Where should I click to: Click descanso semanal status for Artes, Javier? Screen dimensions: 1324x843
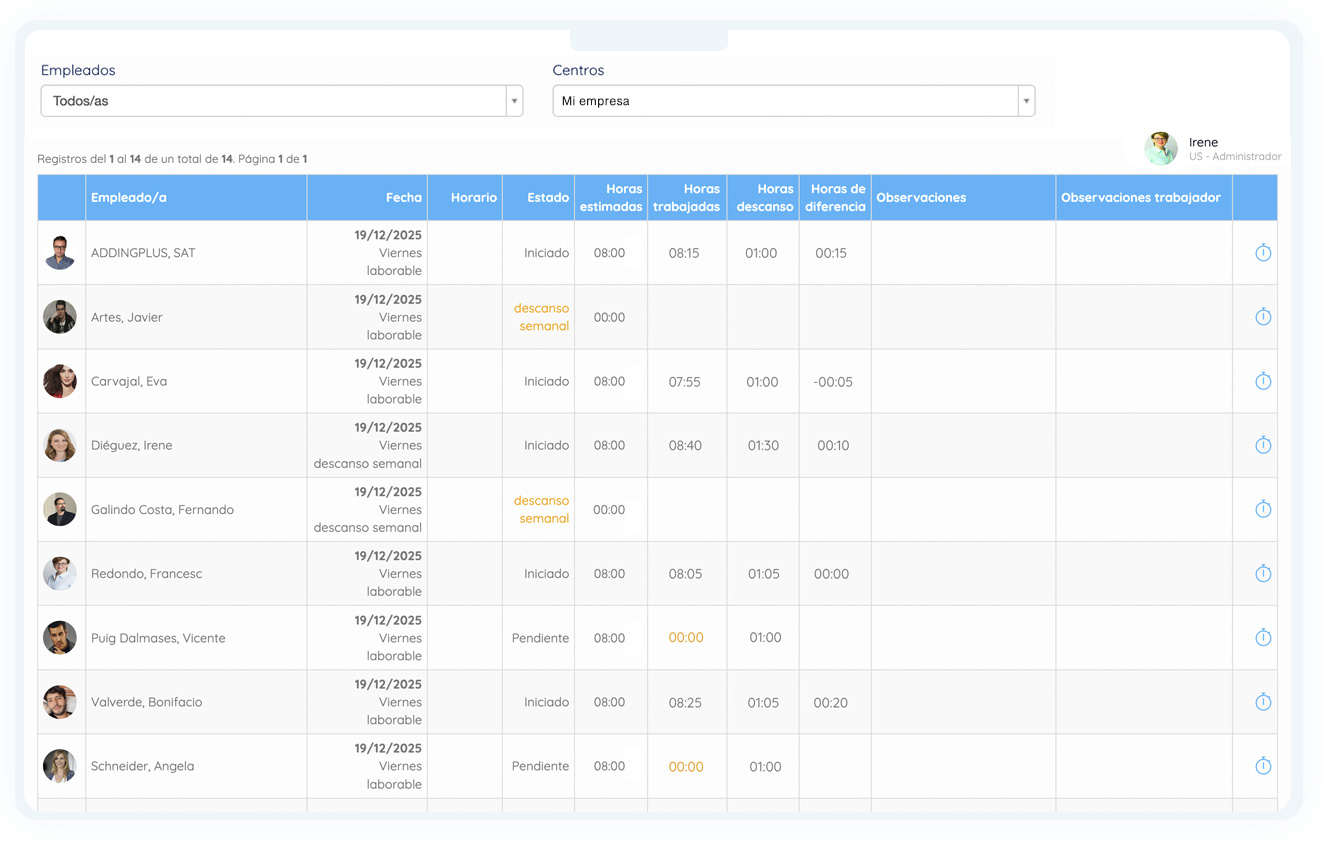coord(541,317)
